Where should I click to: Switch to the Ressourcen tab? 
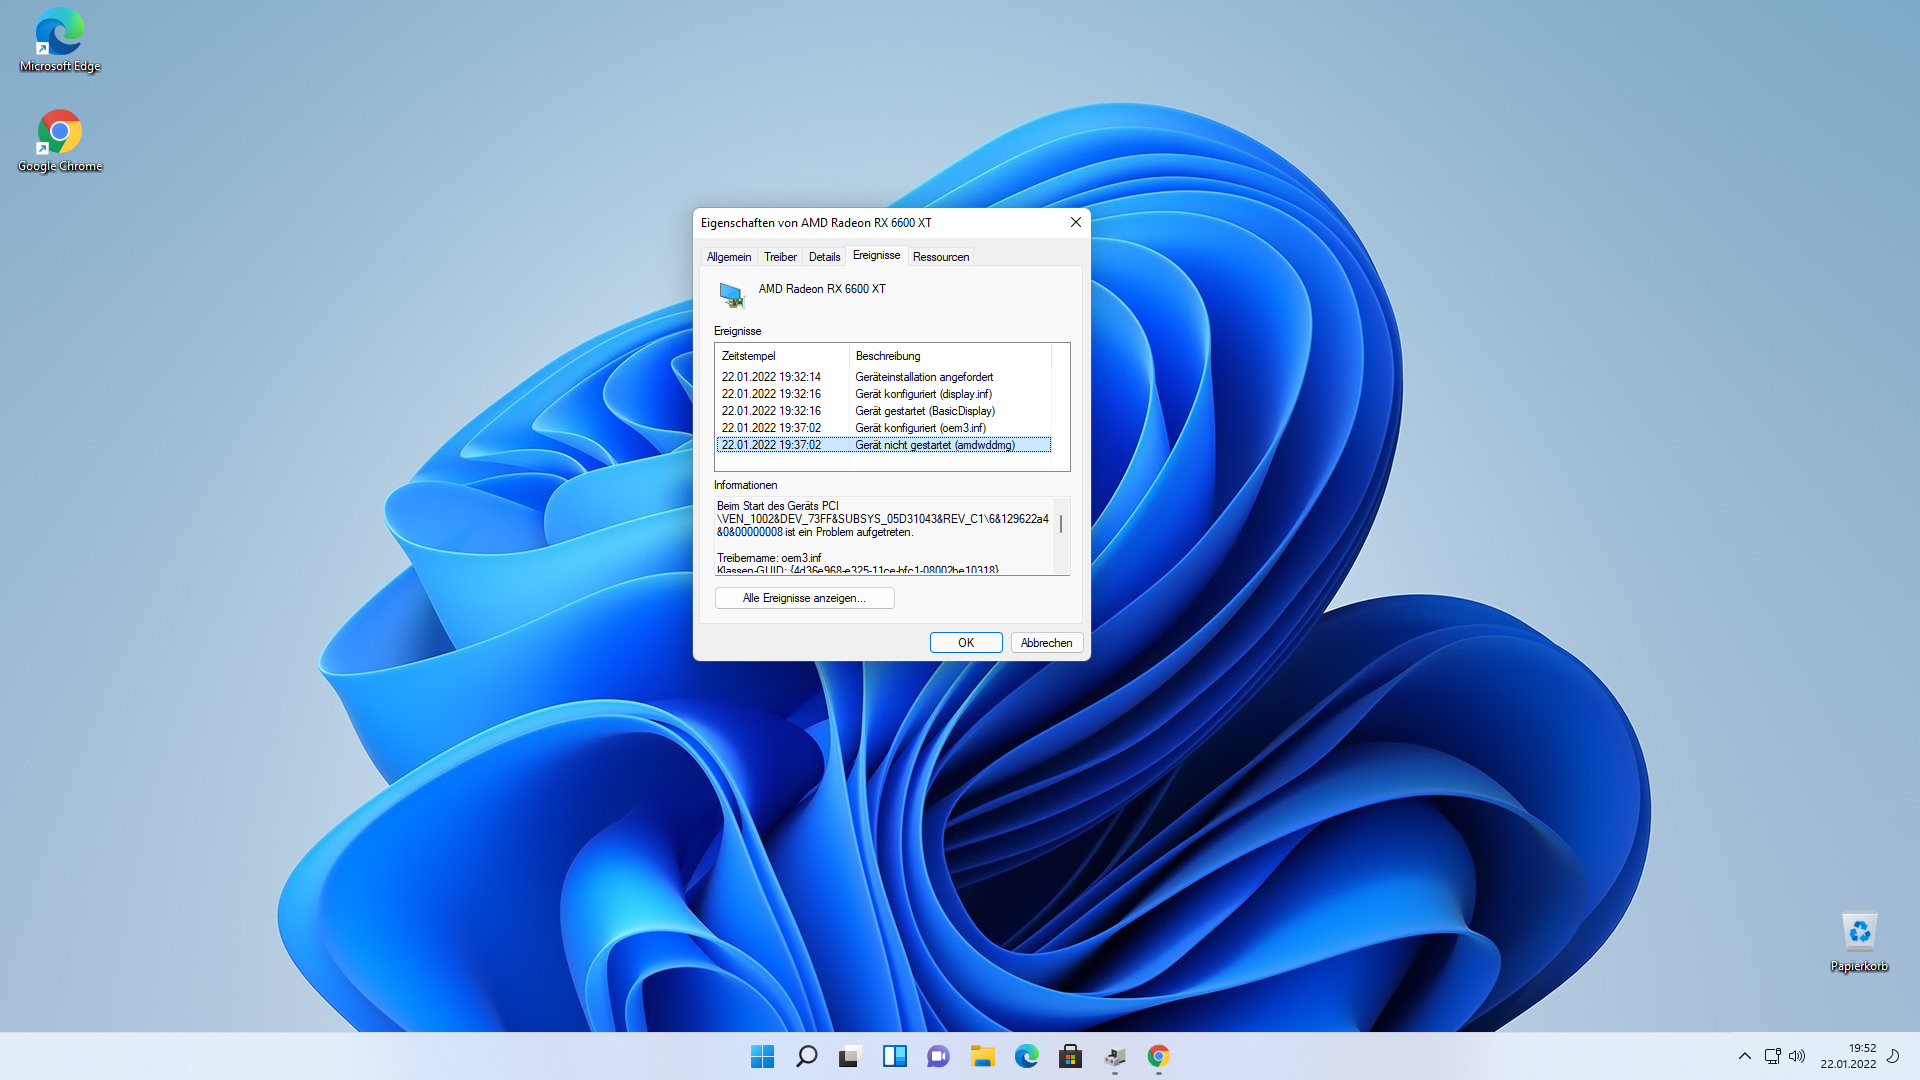click(x=940, y=257)
